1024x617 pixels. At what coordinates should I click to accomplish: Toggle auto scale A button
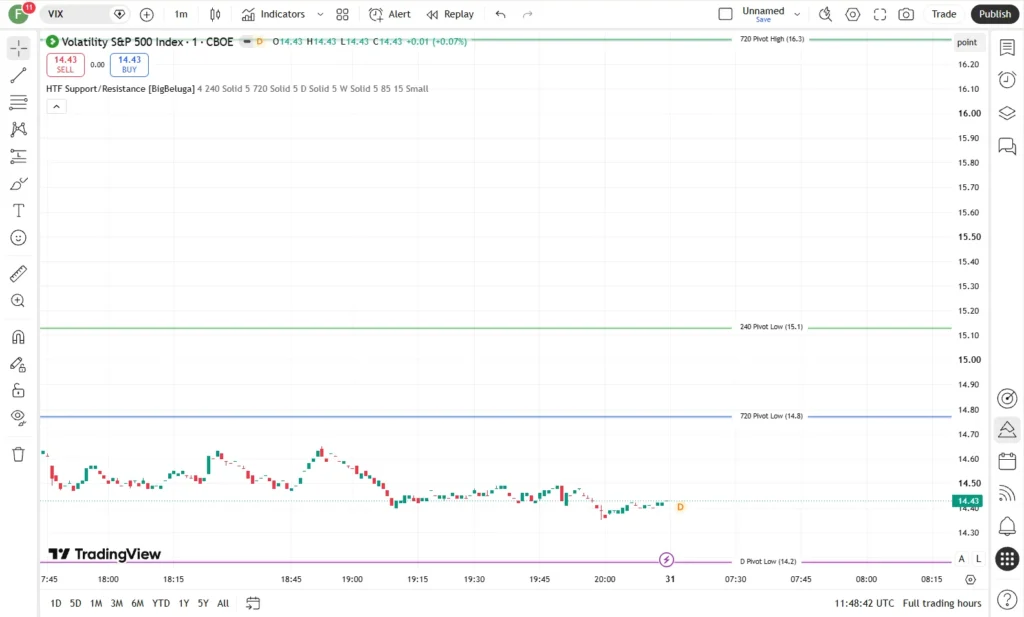click(961, 559)
